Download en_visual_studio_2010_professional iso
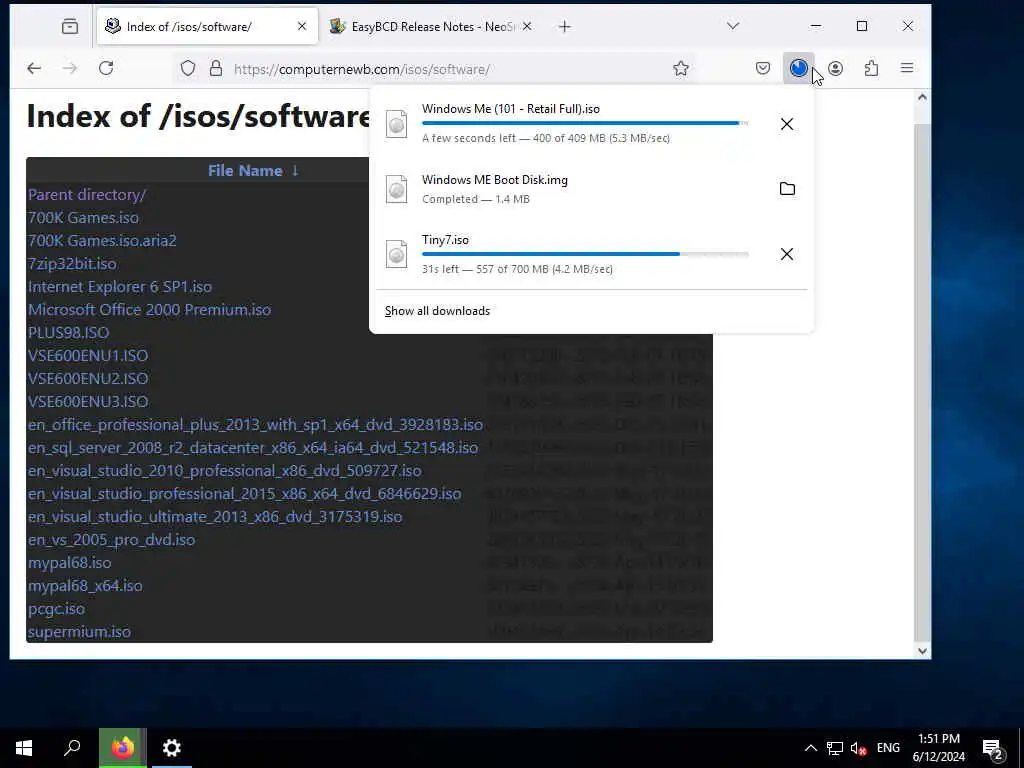Viewport: 1024px width, 768px height. (224, 470)
